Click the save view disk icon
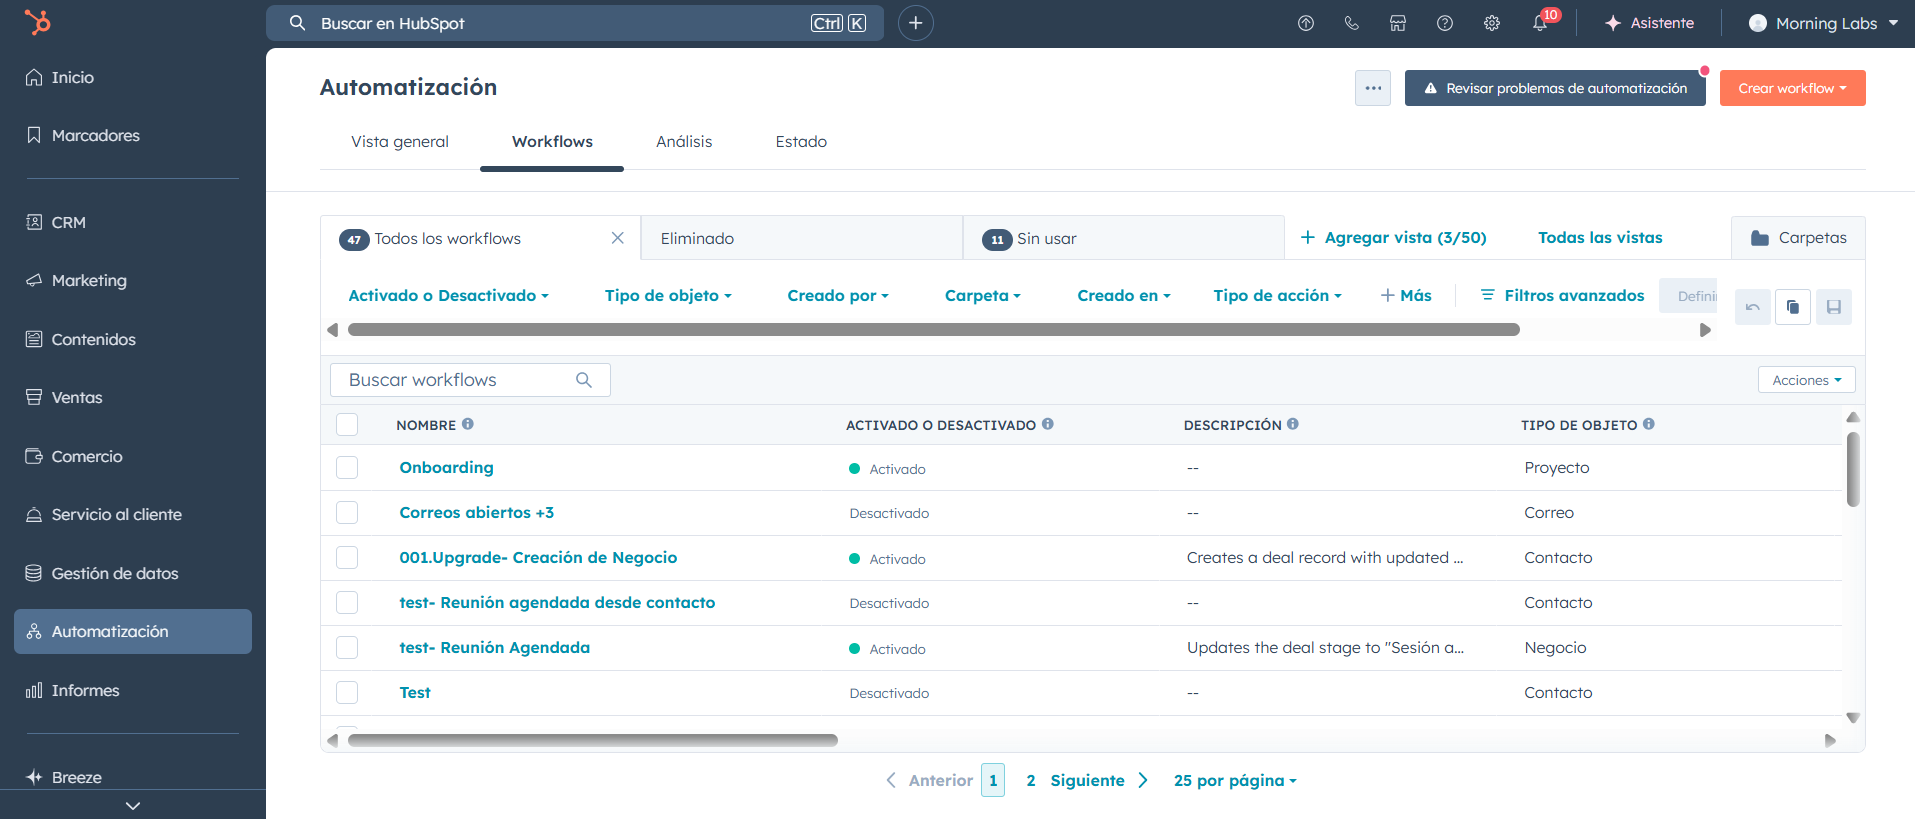The image size is (1915, 819). pos(1833,307)
